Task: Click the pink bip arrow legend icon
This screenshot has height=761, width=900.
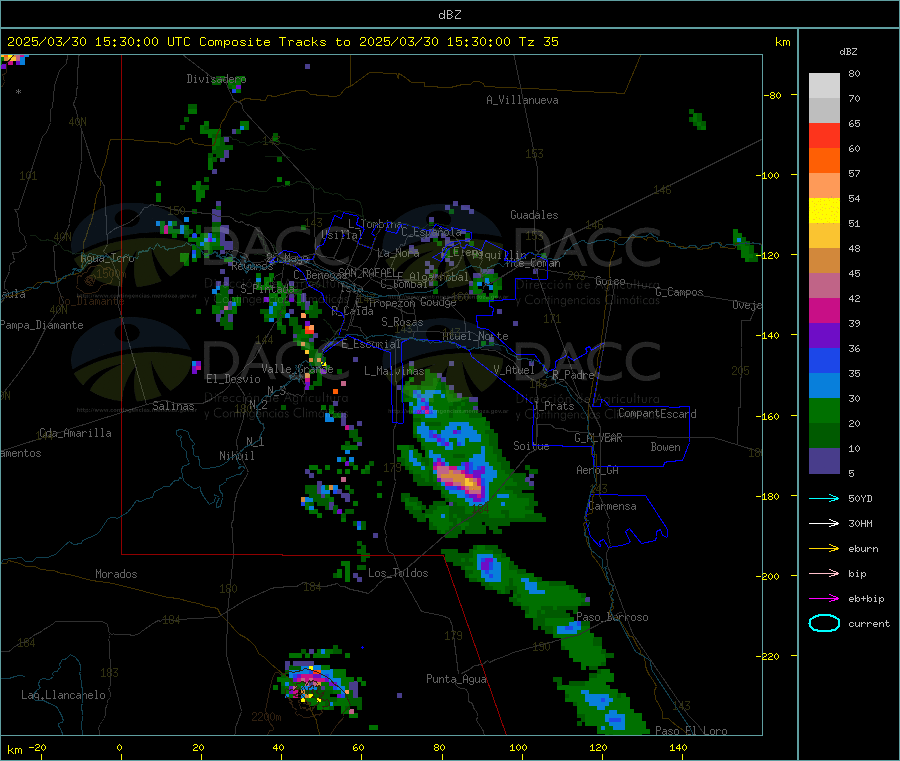Action: 824,573
